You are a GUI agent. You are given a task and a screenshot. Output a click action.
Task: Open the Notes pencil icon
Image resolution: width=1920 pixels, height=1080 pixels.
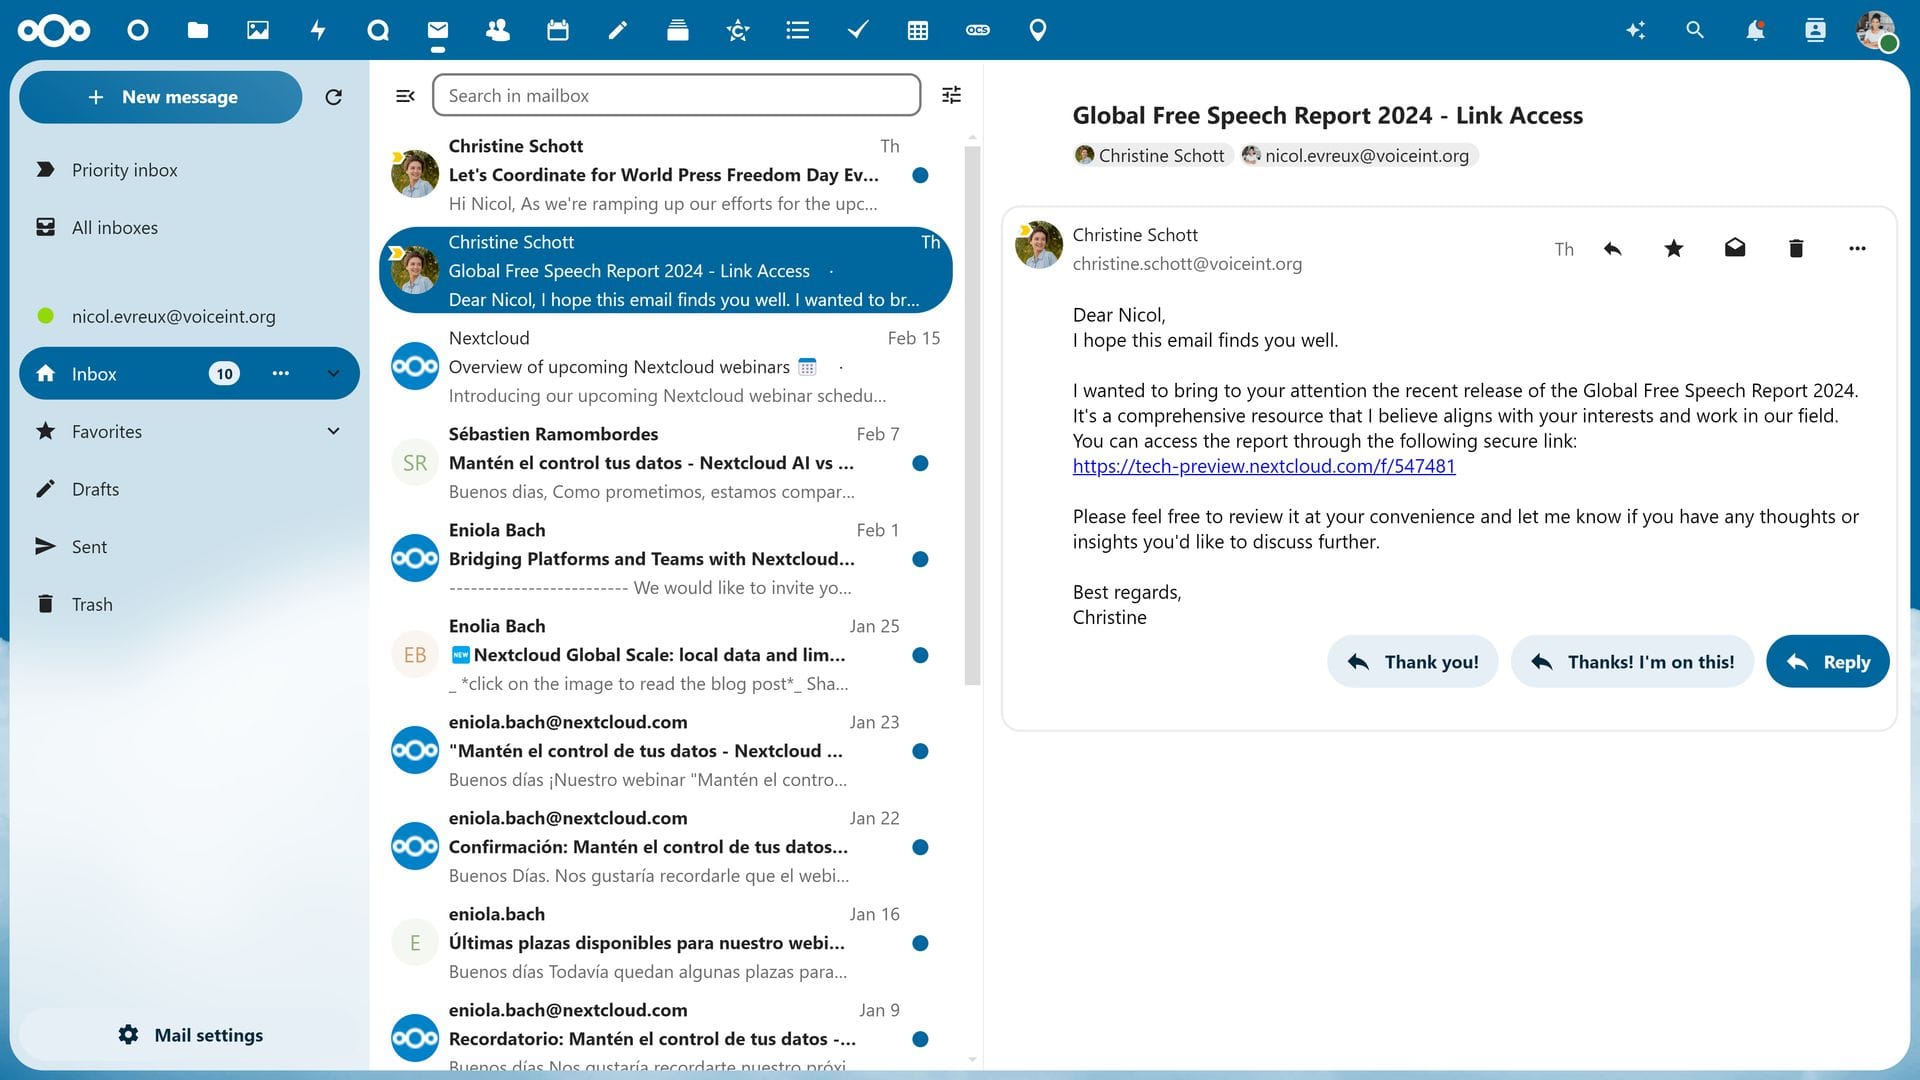pos(618,30)
